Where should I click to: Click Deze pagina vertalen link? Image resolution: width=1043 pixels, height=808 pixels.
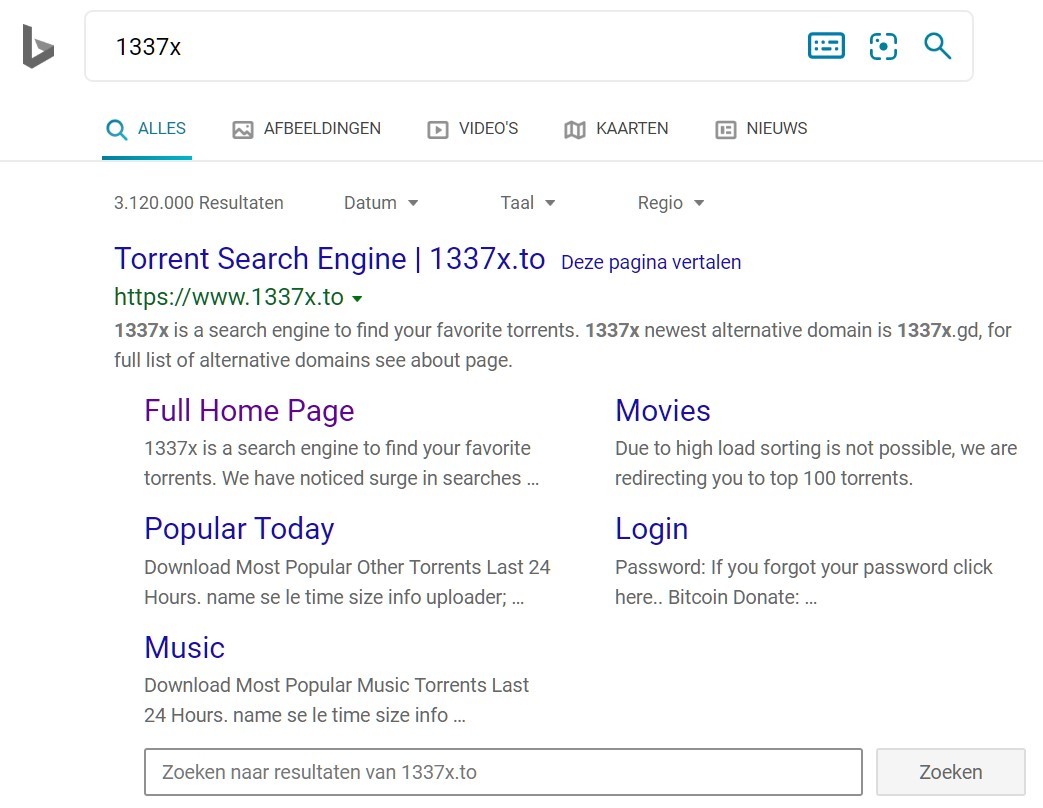[651, 262]
